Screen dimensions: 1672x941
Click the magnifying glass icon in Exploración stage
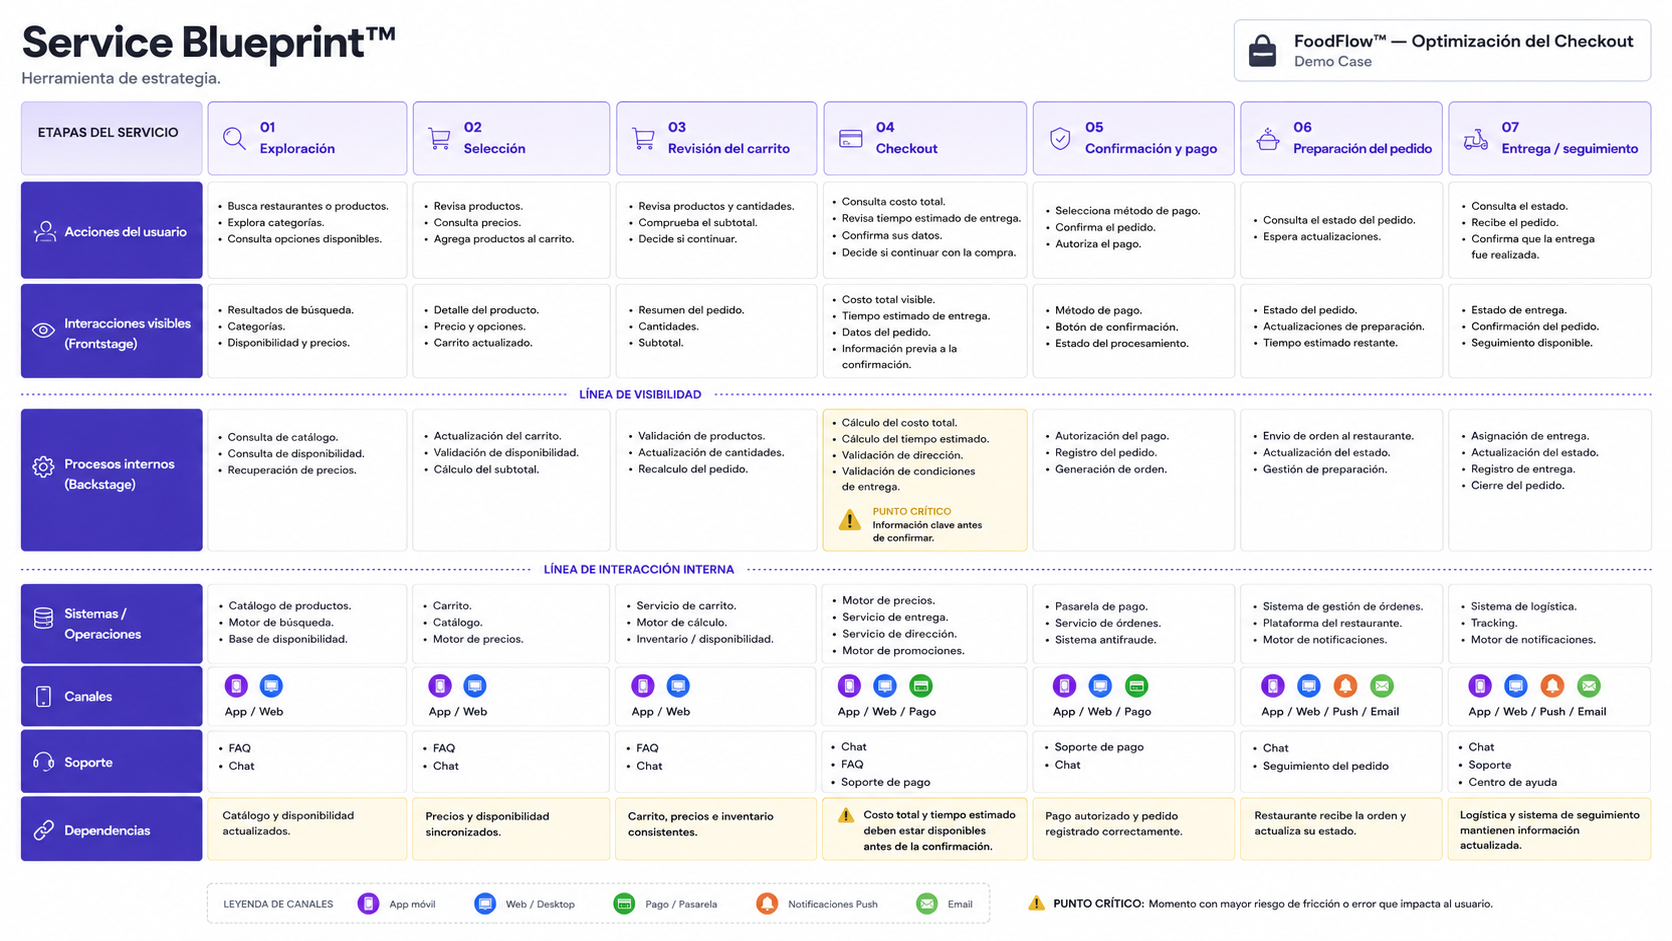pos(234,139)
